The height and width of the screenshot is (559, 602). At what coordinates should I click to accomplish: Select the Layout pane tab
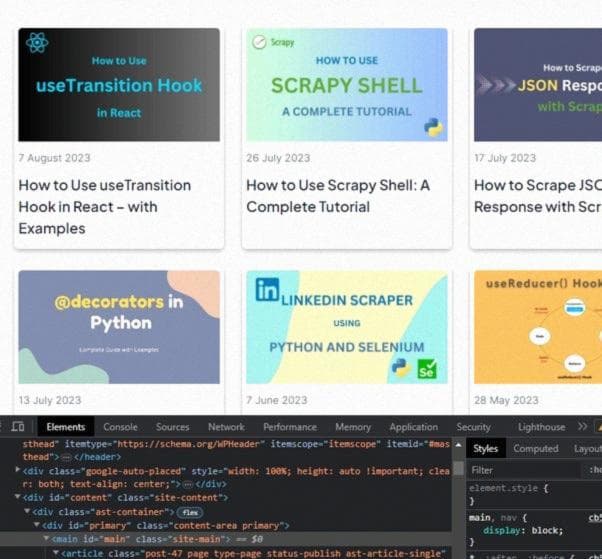click(587, 448)
